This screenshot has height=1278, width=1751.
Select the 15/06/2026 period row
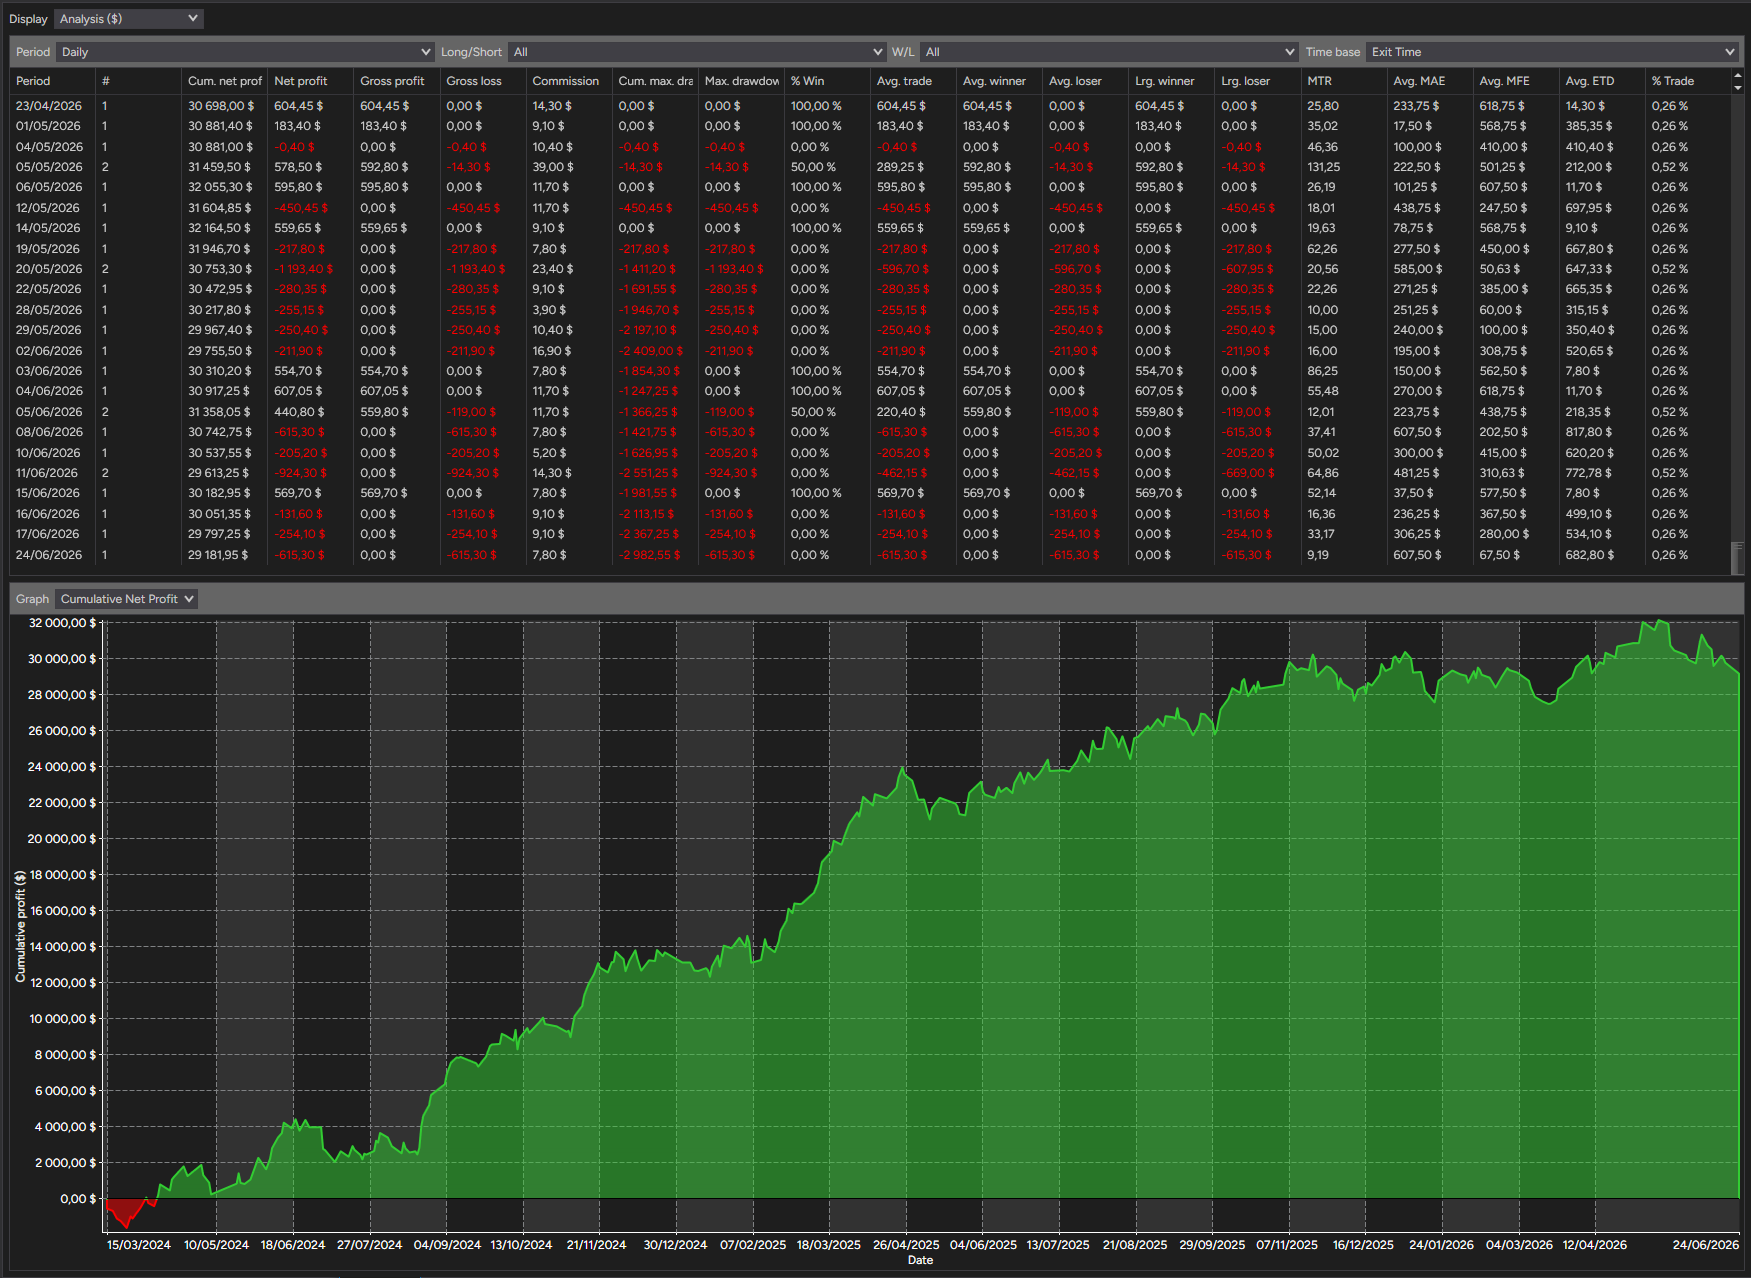870,493
